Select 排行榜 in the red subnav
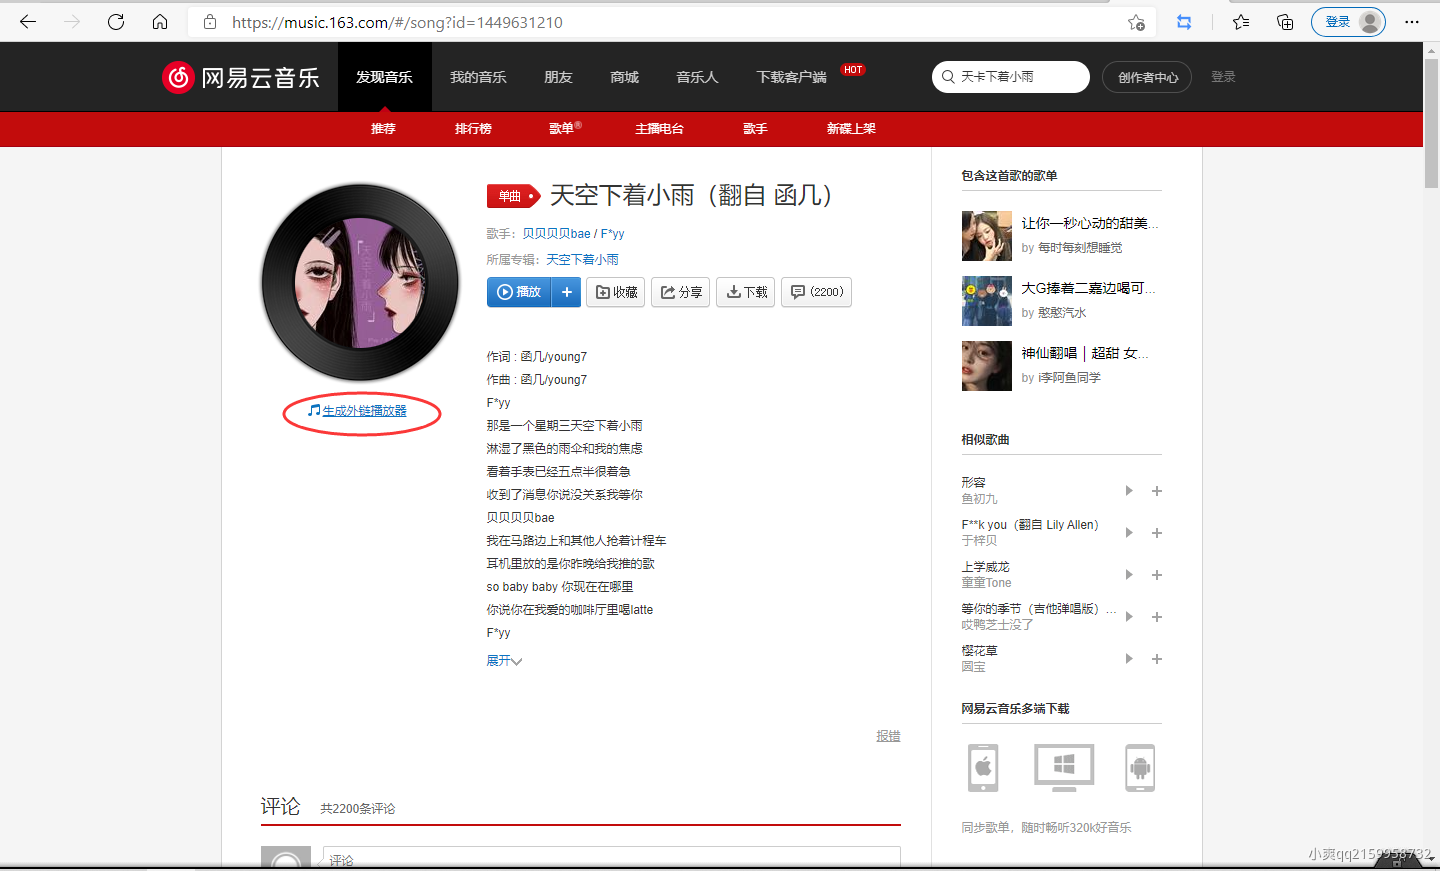This screenshot has height=871, width=1440. (473, 128)
